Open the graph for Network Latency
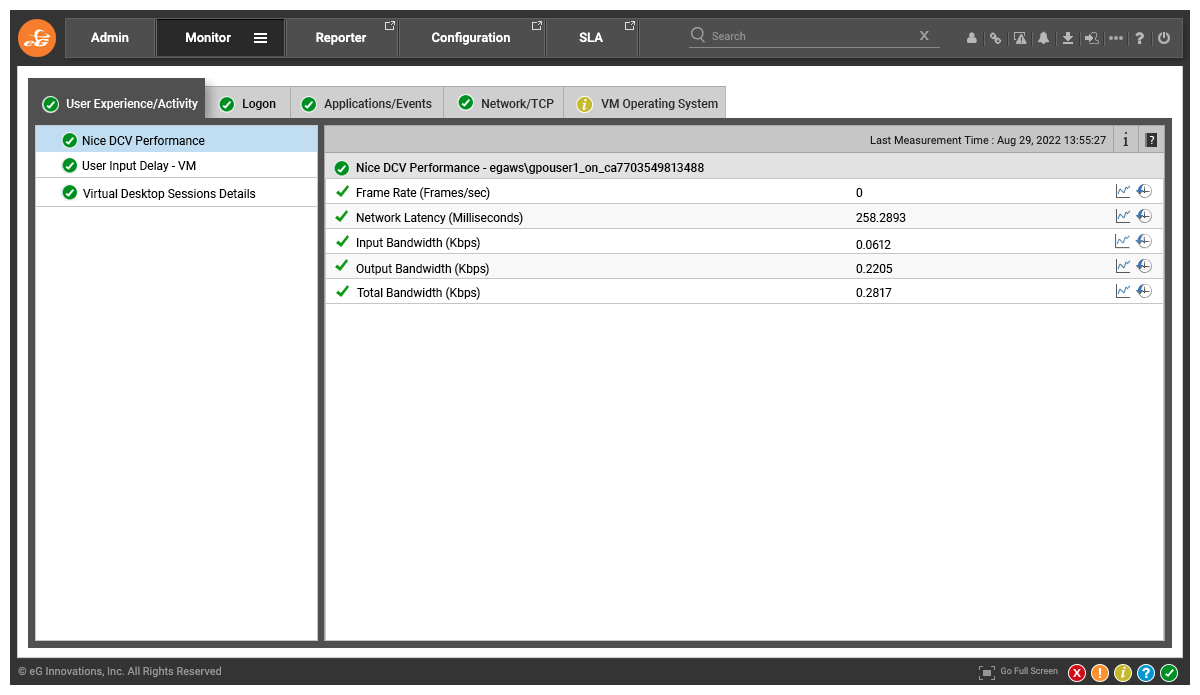The image size is (1200, 695). (x=1123, y=216)
